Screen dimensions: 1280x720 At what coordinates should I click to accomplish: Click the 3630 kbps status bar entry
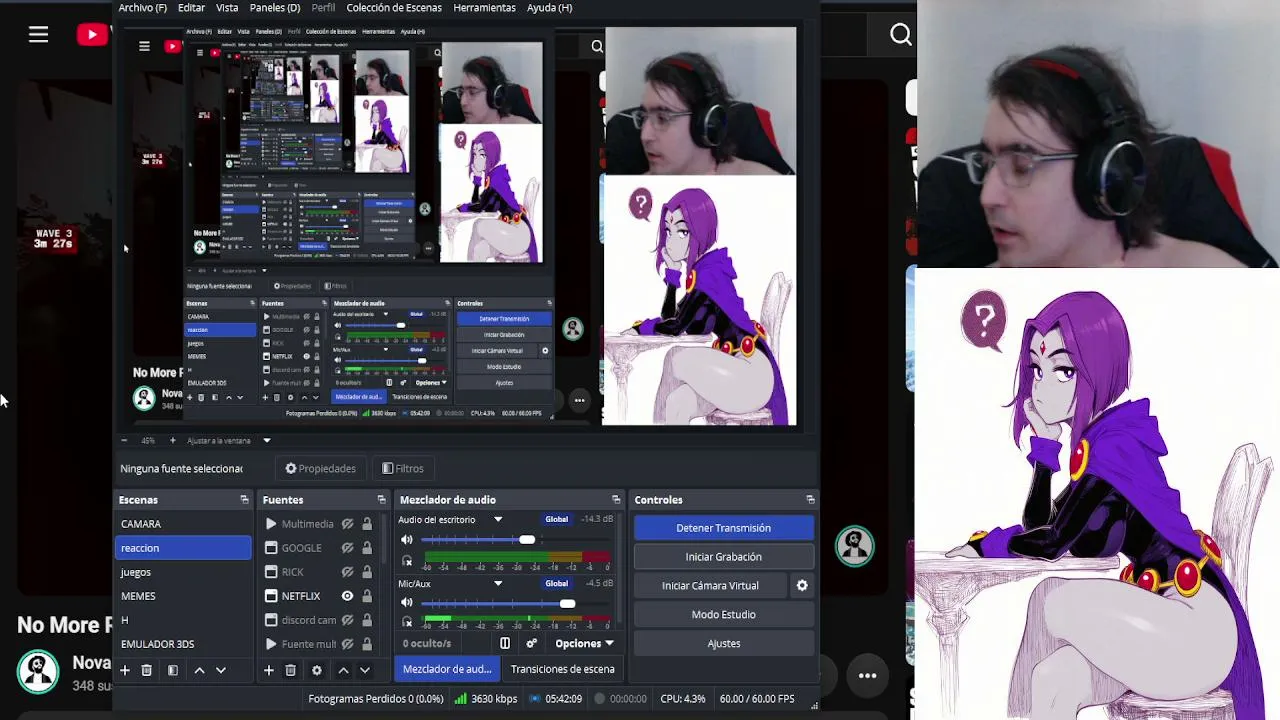click(x=484, y=699)
